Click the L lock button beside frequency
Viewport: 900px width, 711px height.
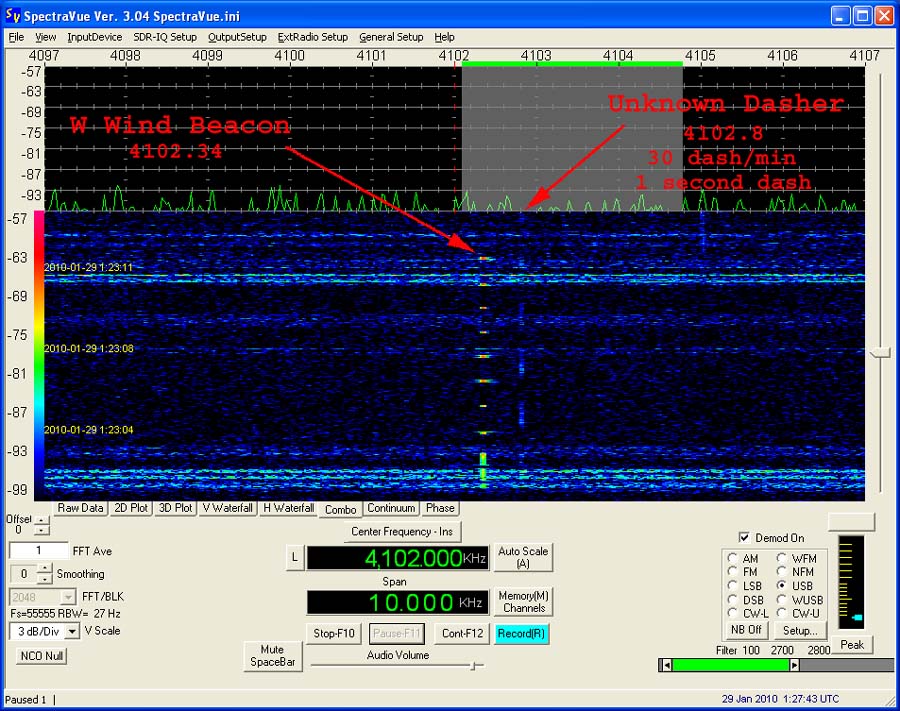[x=294, y=557]
